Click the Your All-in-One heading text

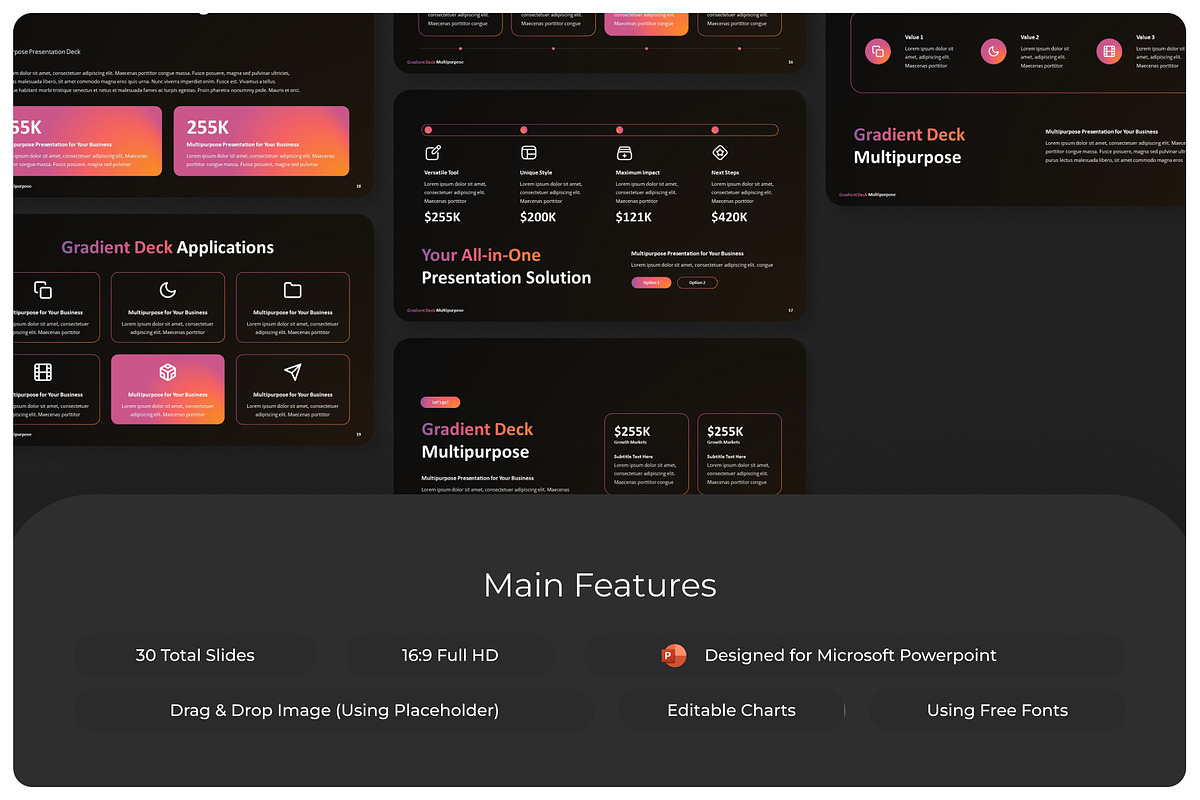click(x=481, y=255)
